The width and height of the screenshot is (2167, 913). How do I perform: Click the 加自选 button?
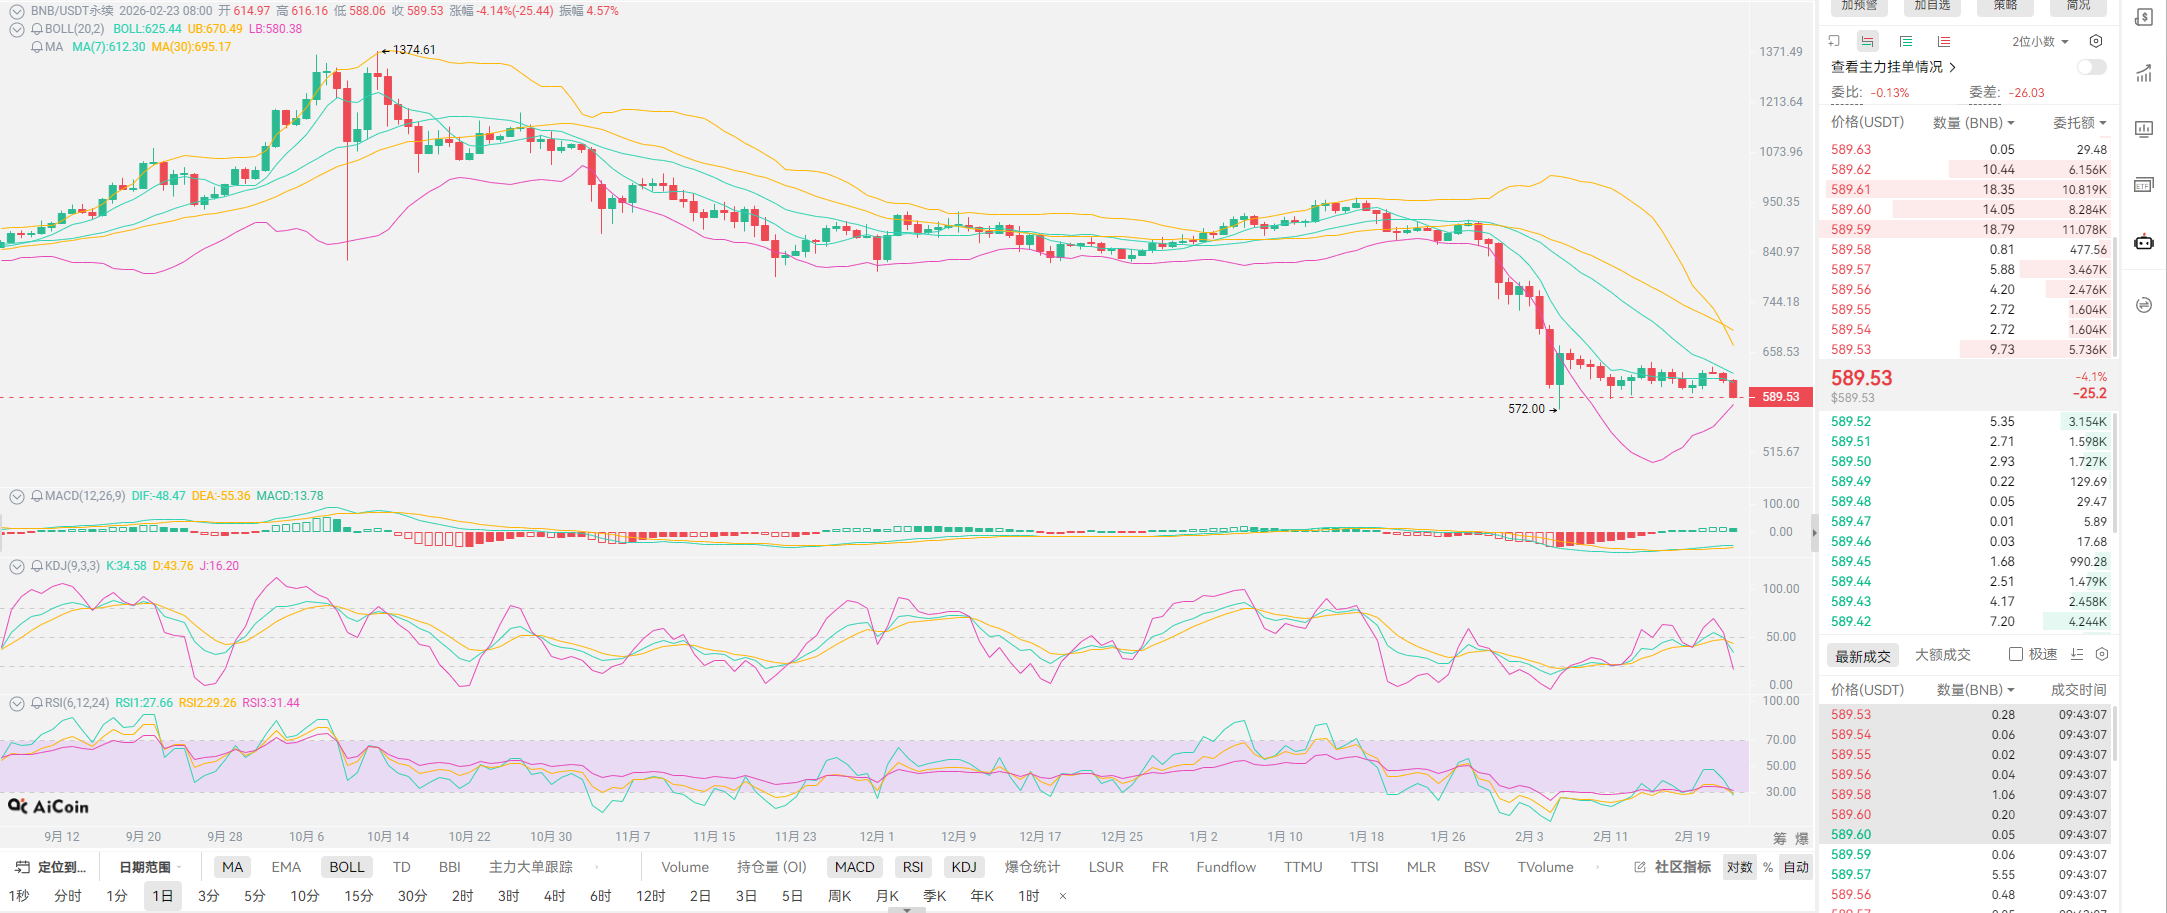(x=1932, y=6)
